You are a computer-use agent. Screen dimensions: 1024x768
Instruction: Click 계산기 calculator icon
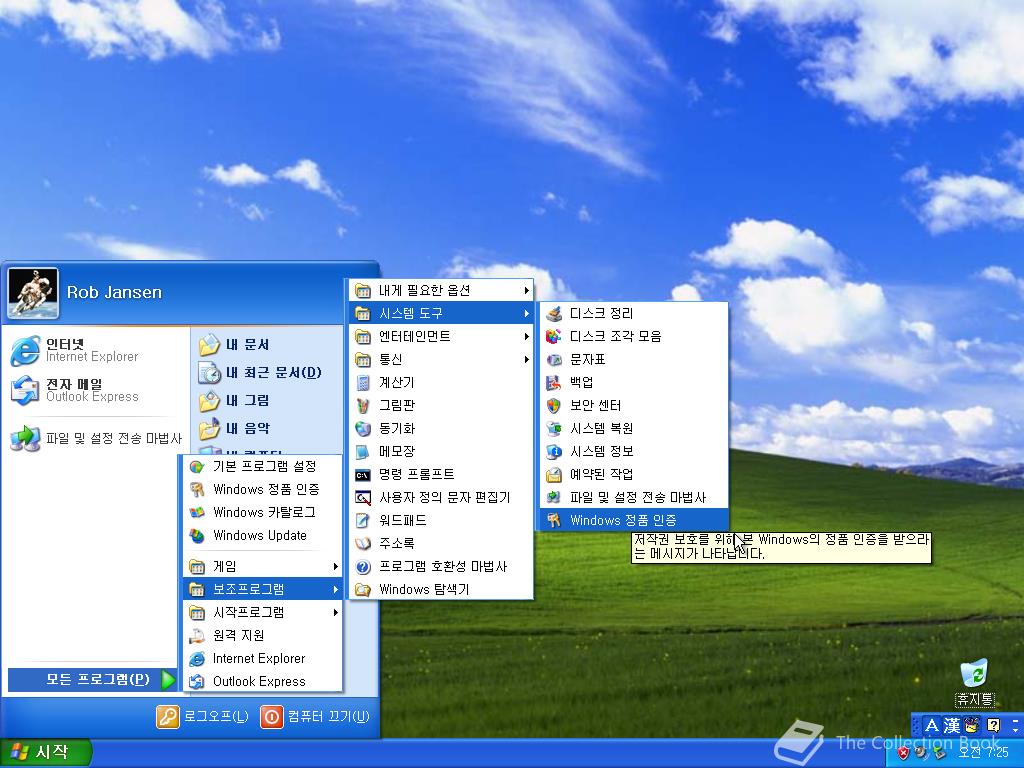tap(363, 383)
